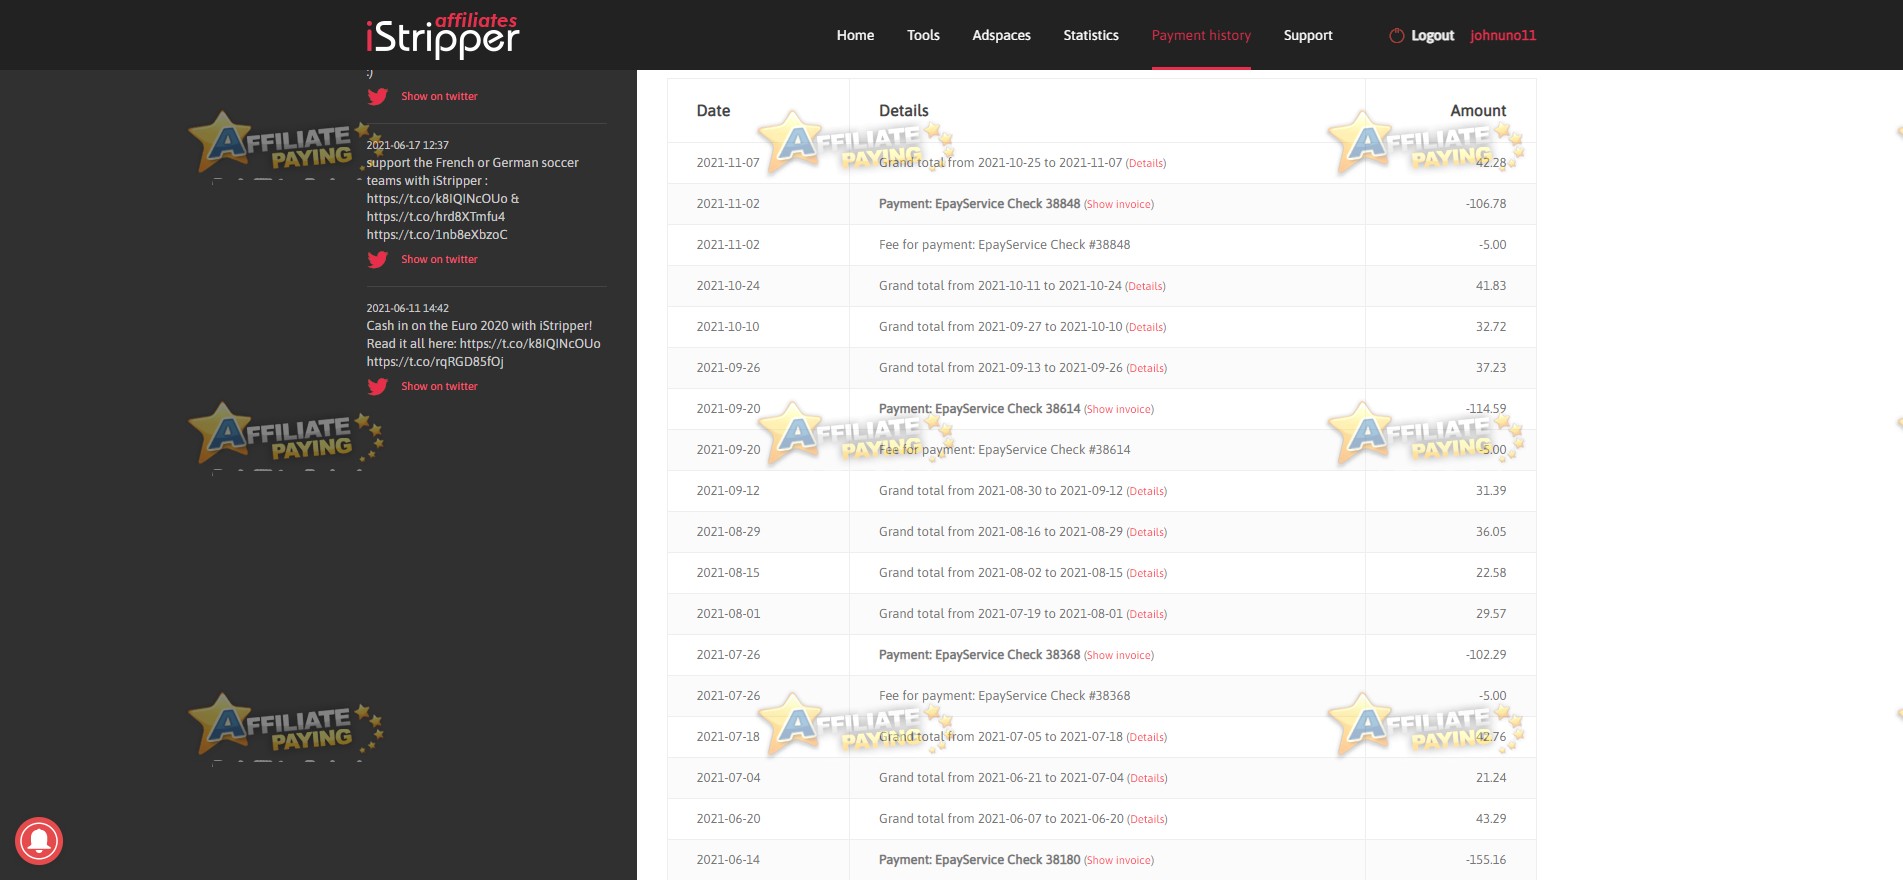Open Details for 2021-07-19 to 2021-08-01 total
The width and height of the screenshot is (1903, 880).
[1147, 614]
